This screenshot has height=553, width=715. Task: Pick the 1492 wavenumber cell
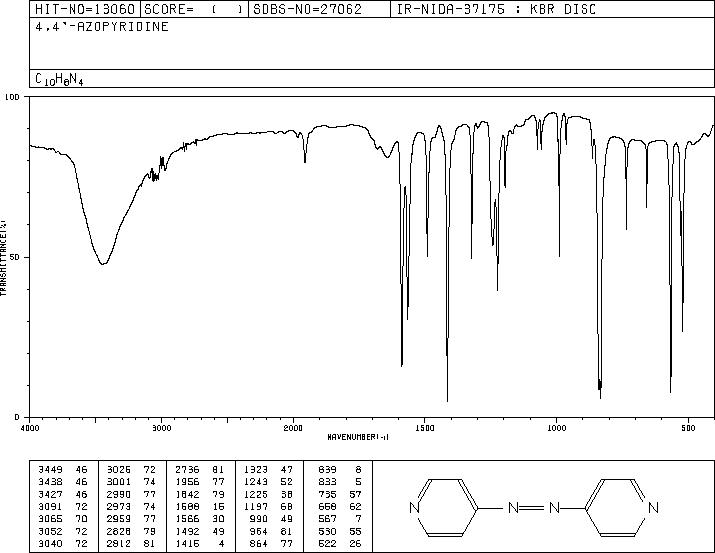pyautogui.click(x=187, y=532)
